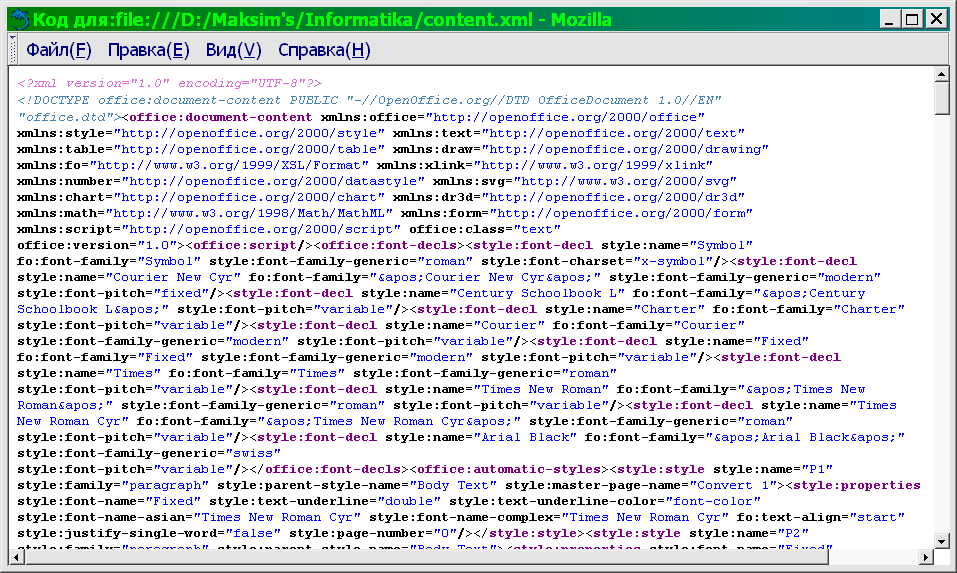The height and width of the screenshot is (573, 957).
Task: Click the "x-symbol" charset value
Action: coord(673,261)
